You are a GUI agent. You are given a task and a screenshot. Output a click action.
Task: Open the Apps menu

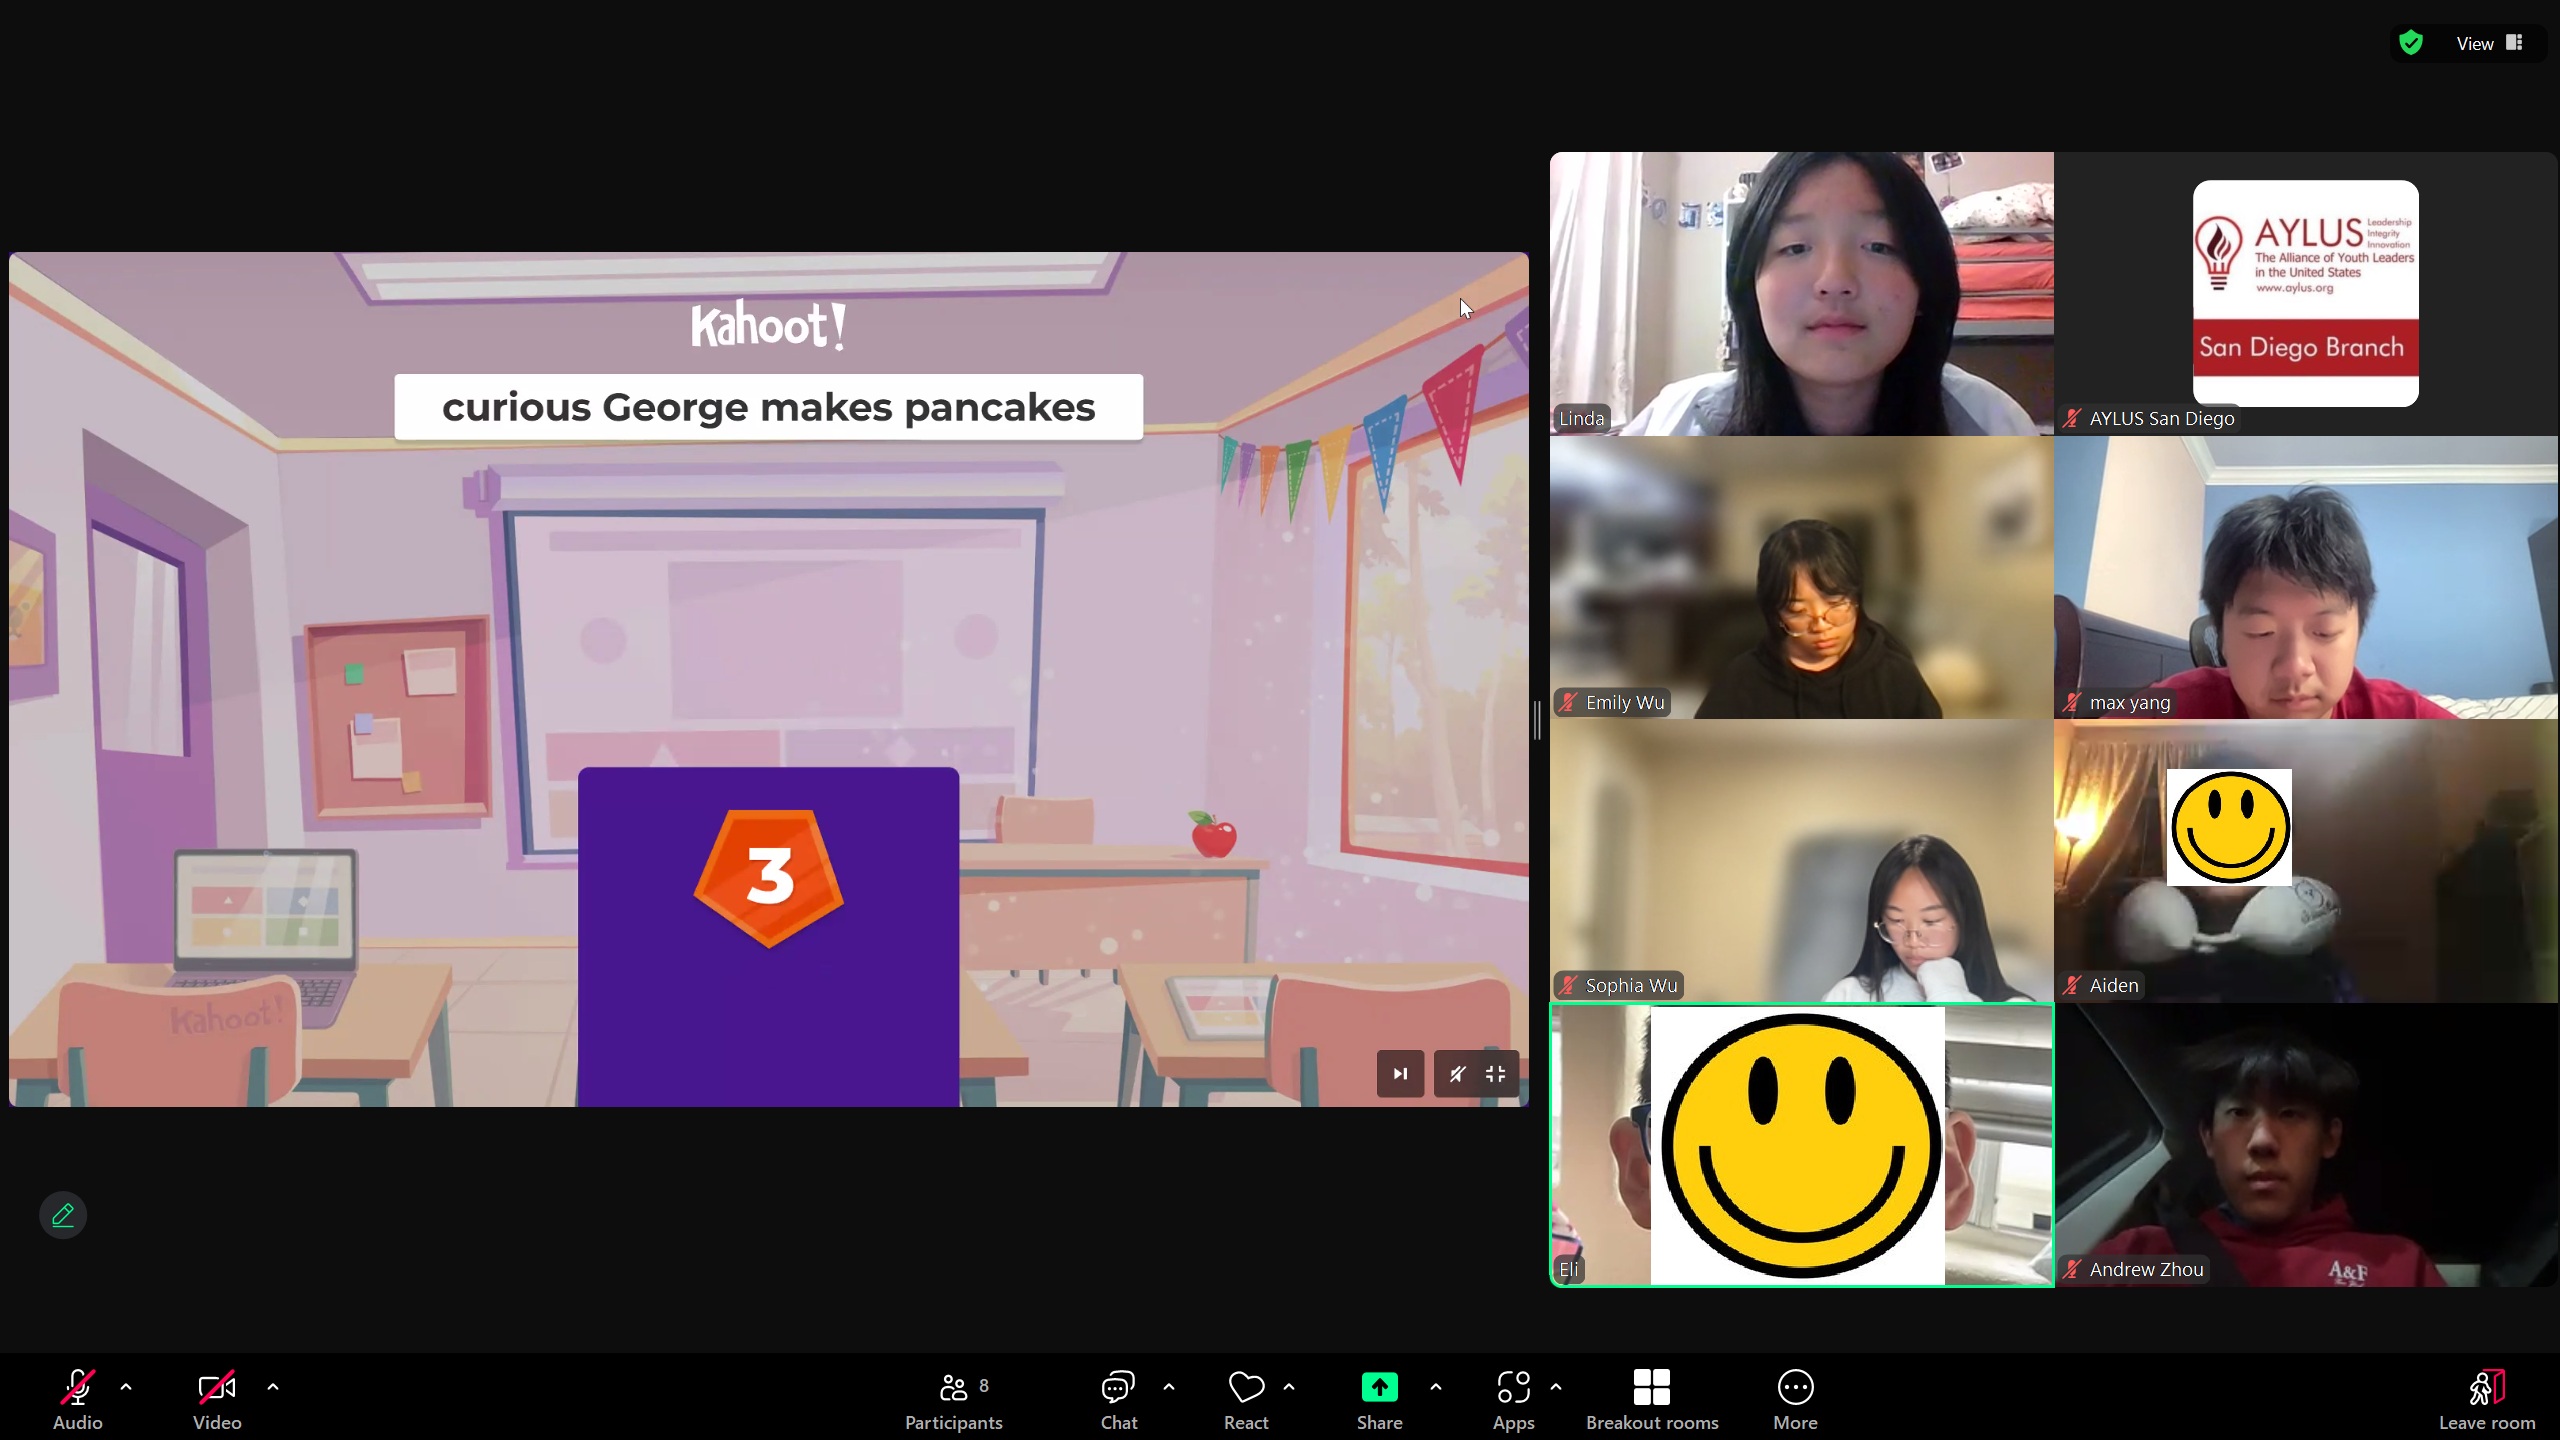(x=1513, y=1399)
